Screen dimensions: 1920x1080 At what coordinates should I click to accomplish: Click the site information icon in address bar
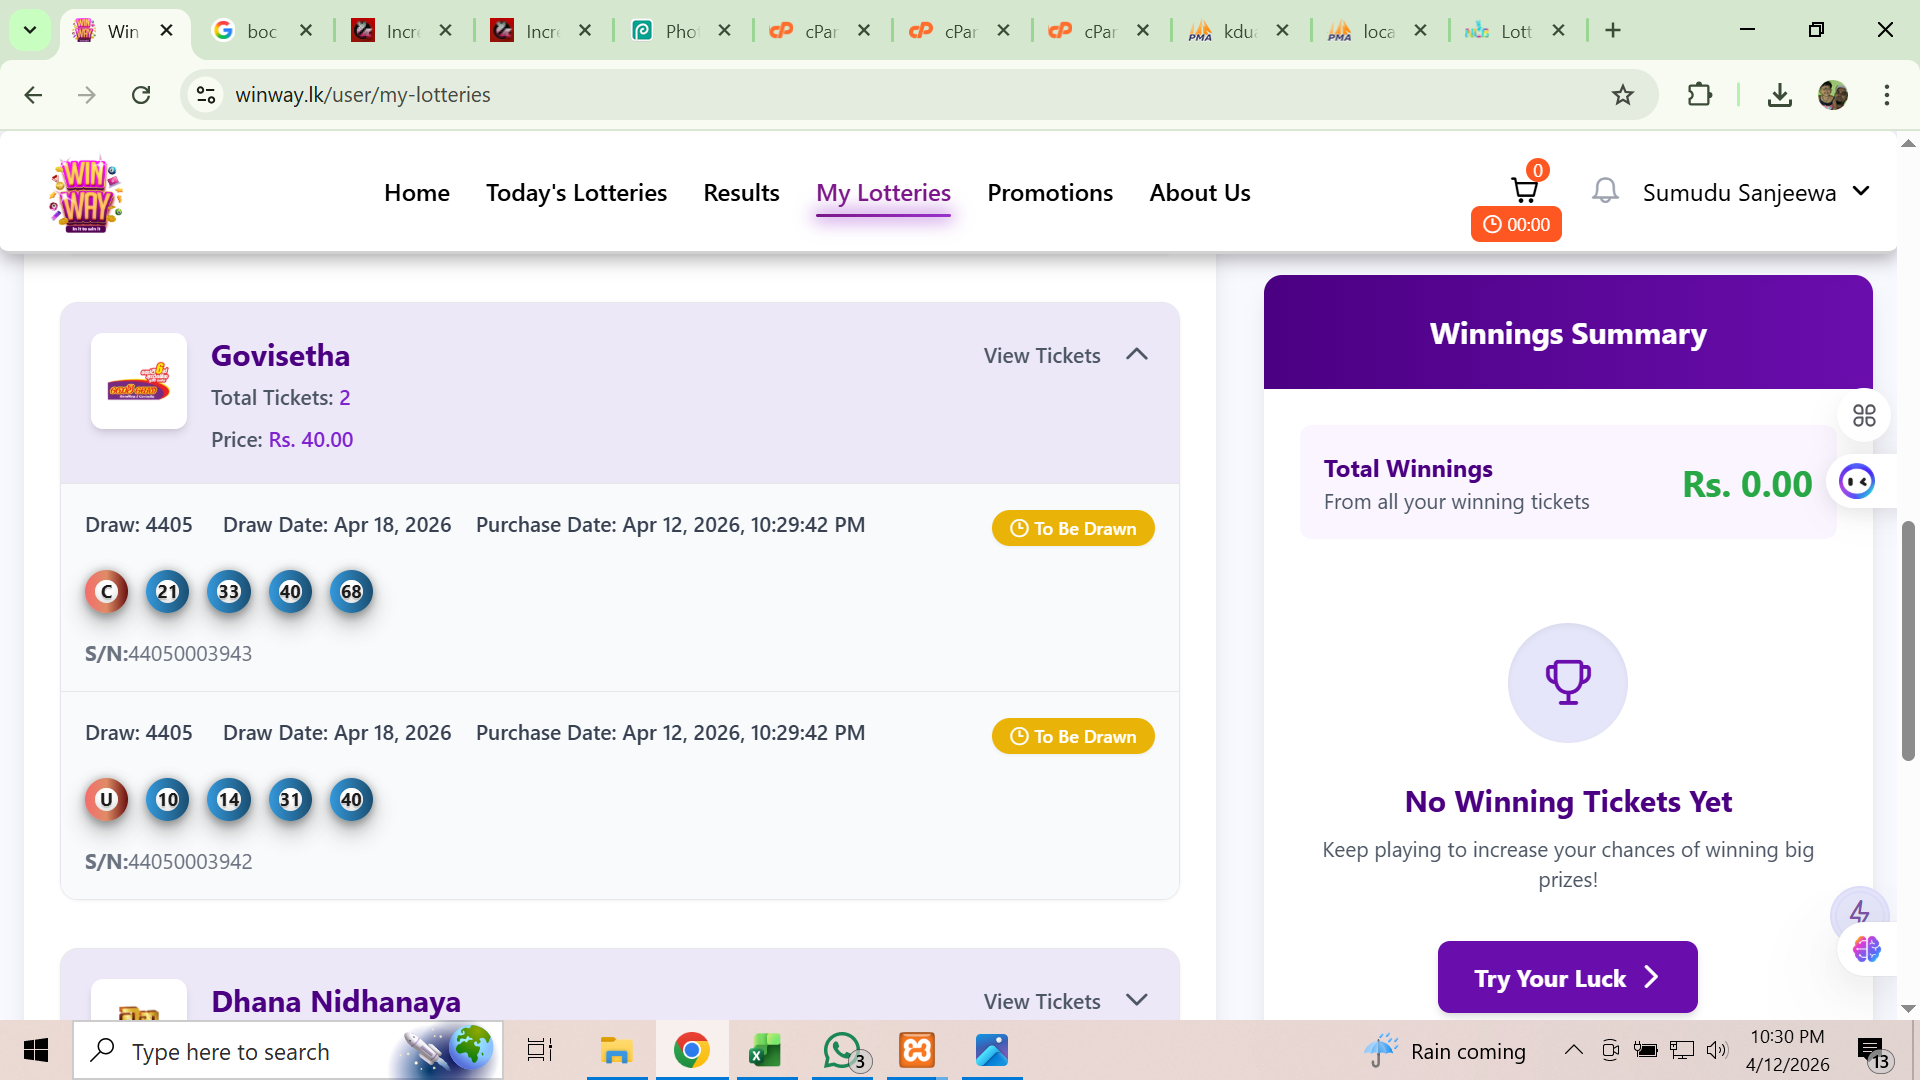[x=206, y=95]
